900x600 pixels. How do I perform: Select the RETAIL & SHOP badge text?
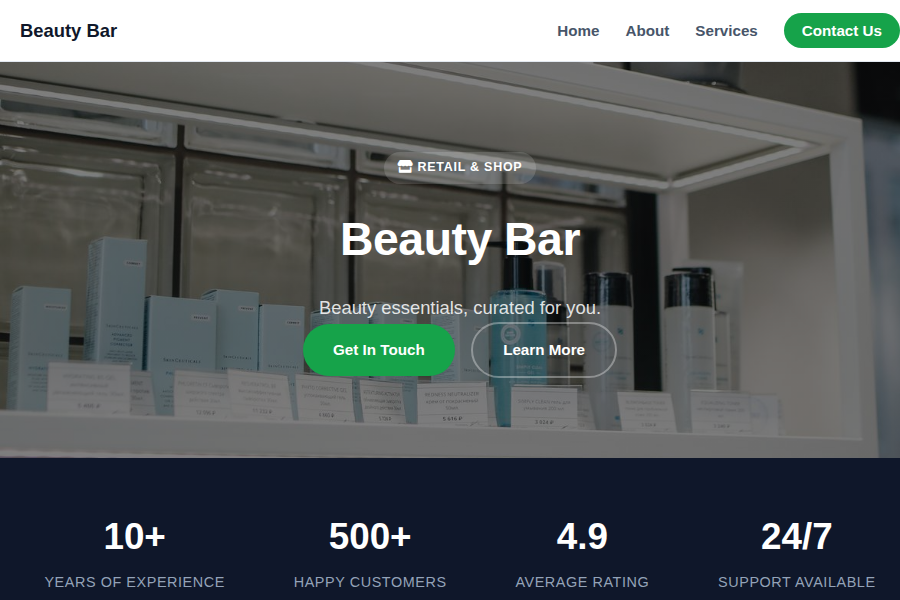coord(469,167)
